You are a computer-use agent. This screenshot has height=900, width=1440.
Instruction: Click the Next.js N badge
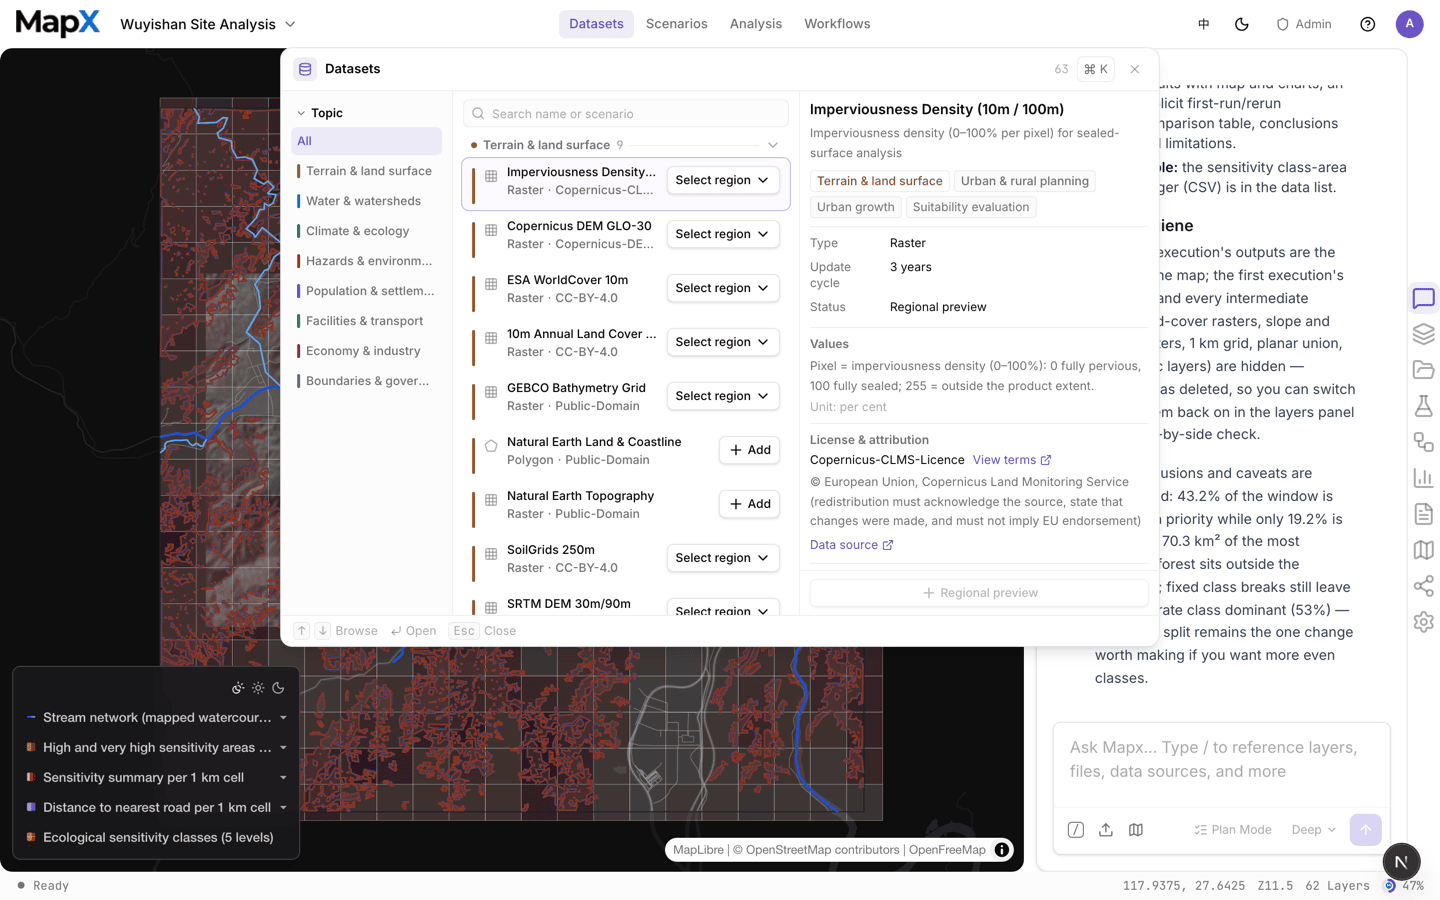tap(1401, 861)
